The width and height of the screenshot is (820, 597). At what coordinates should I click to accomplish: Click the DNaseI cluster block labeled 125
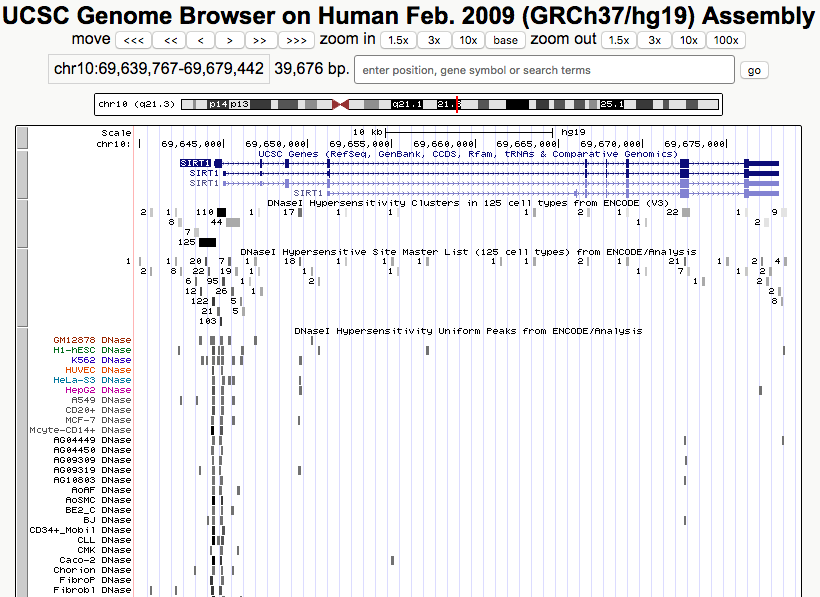207,242
